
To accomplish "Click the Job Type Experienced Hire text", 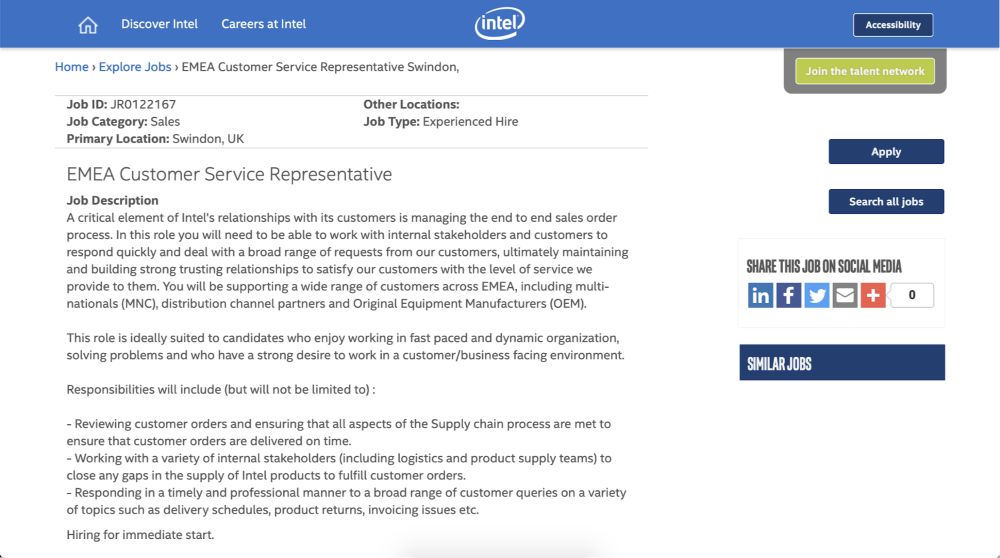I will click(x=441, y=122).
